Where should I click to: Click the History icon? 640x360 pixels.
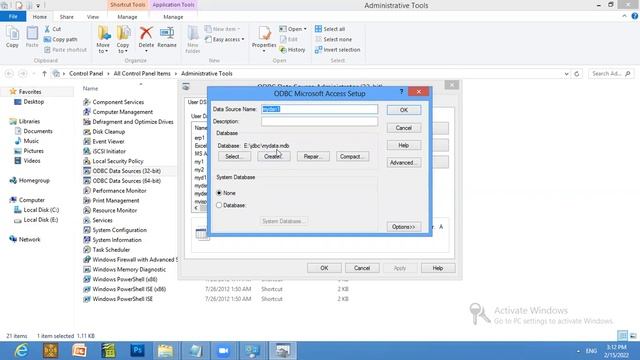(x=283, y=50)
